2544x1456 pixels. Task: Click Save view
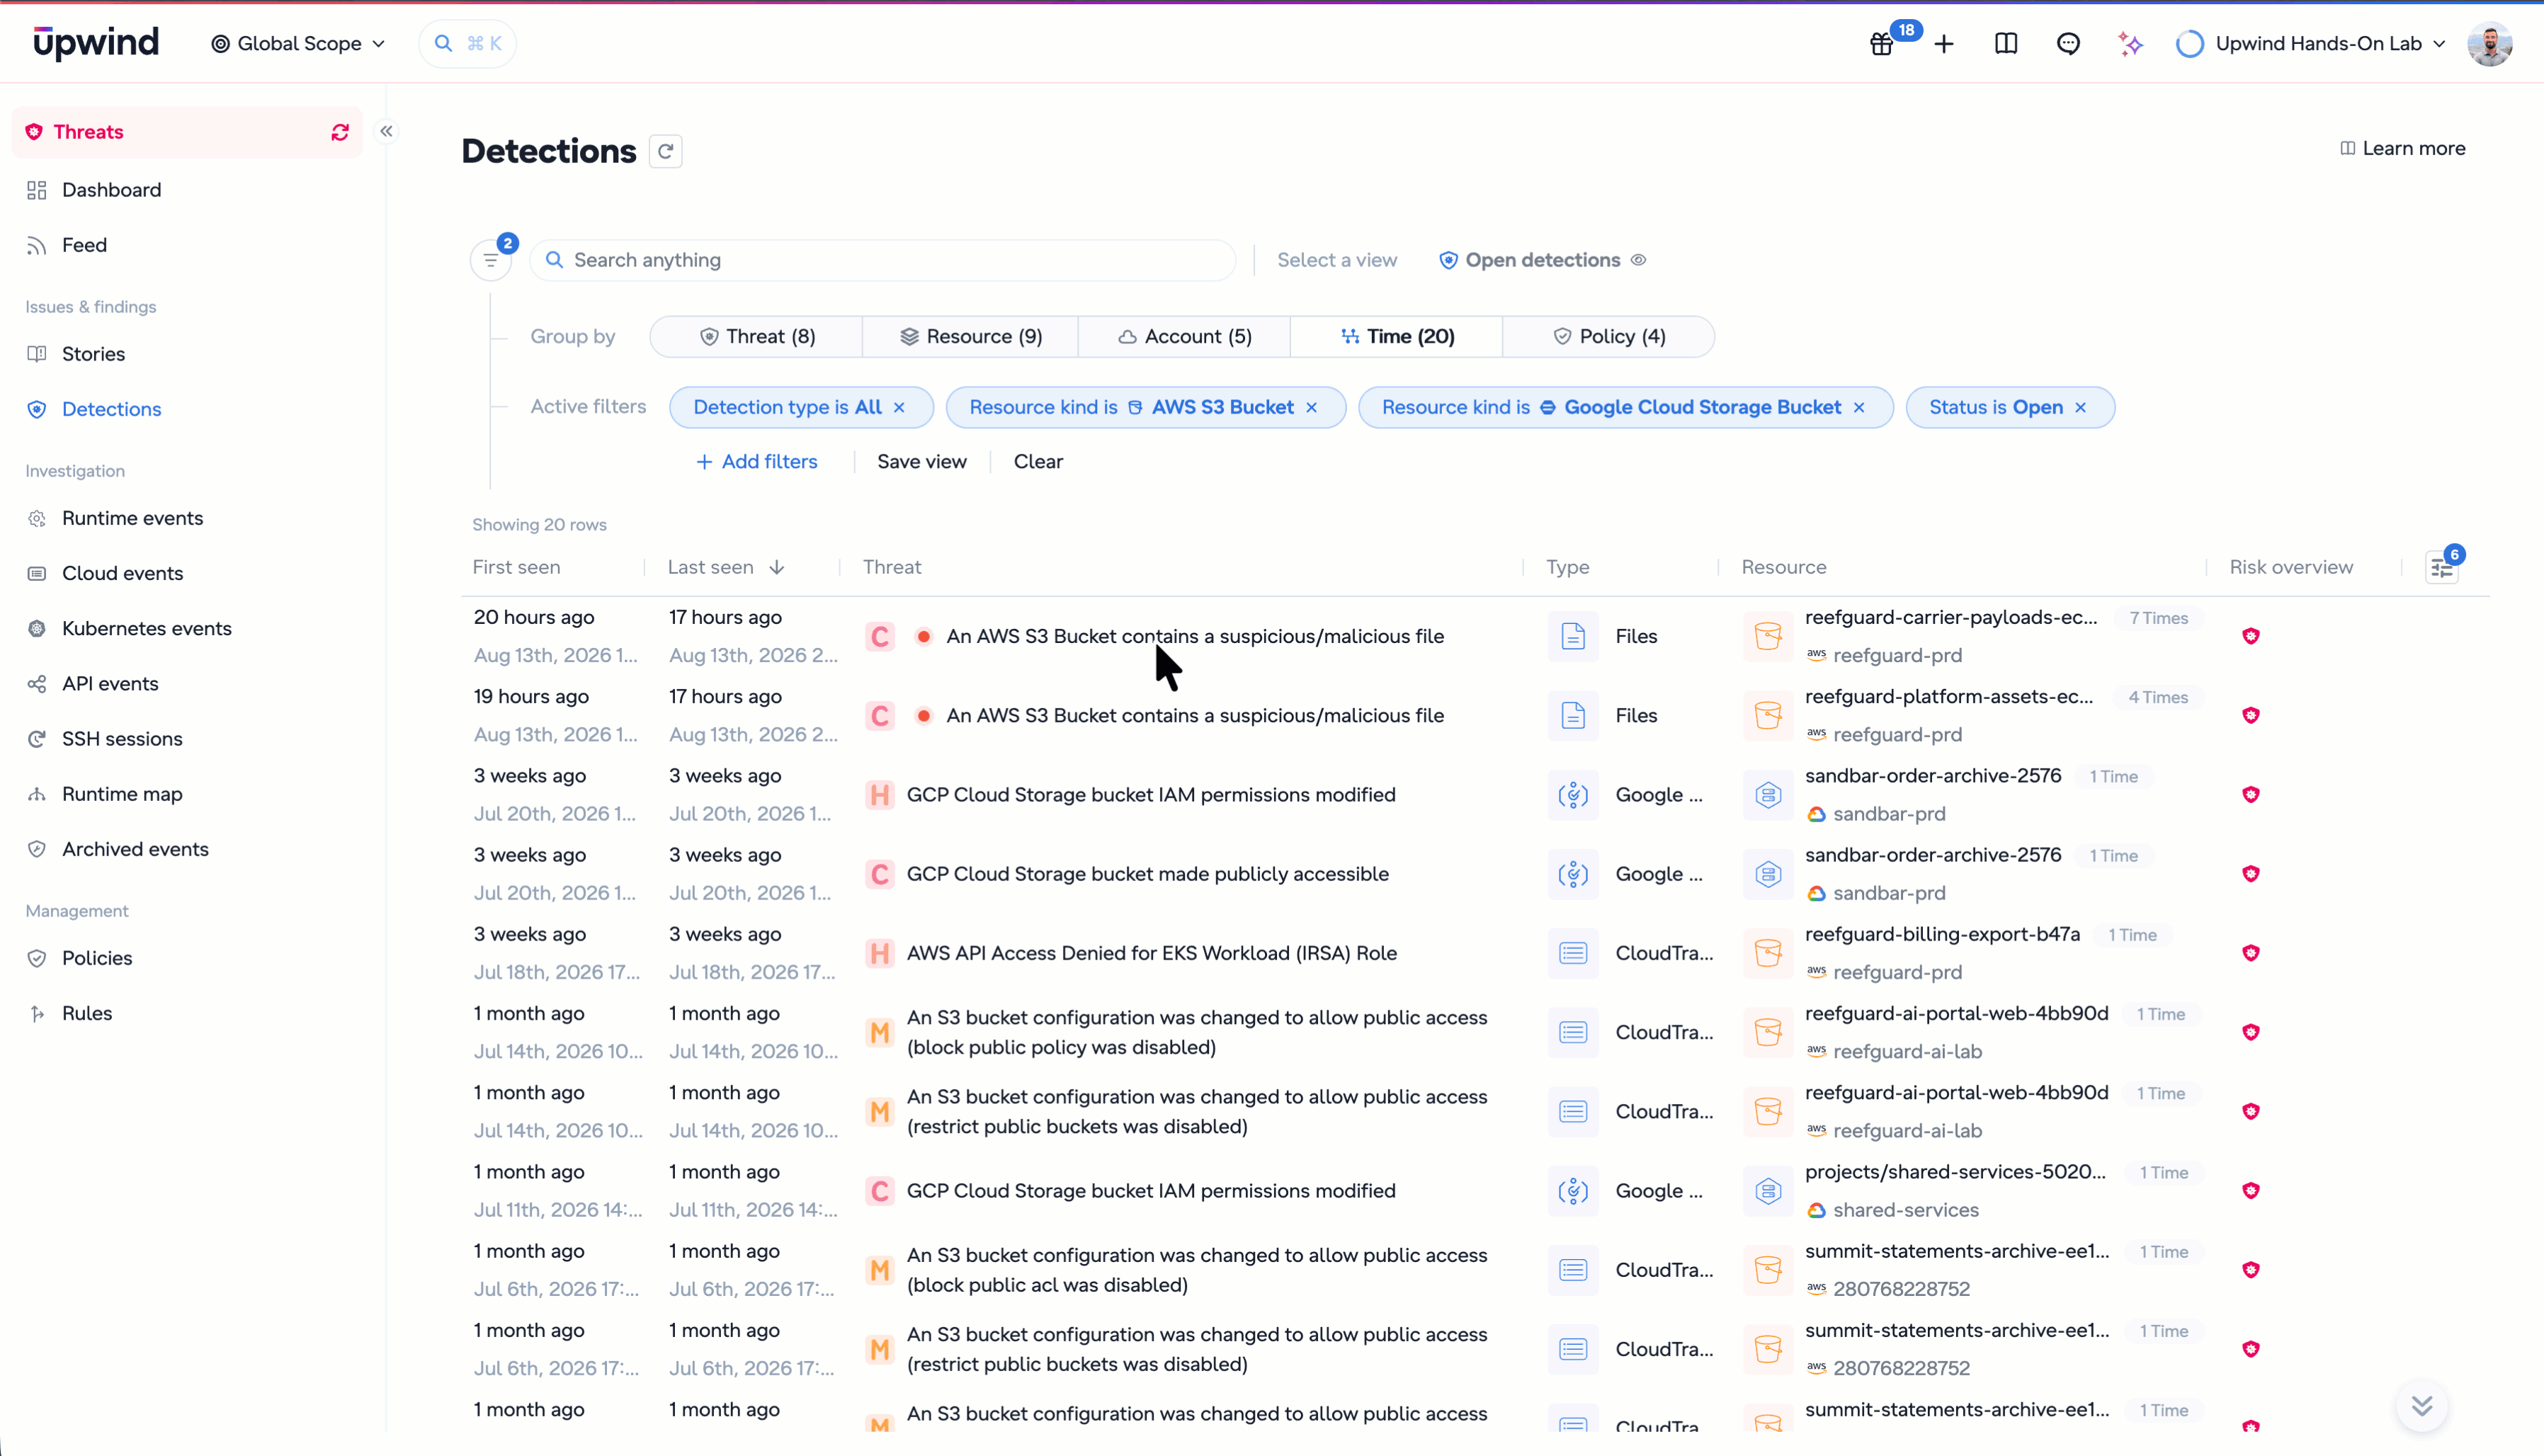pos(921,462)
